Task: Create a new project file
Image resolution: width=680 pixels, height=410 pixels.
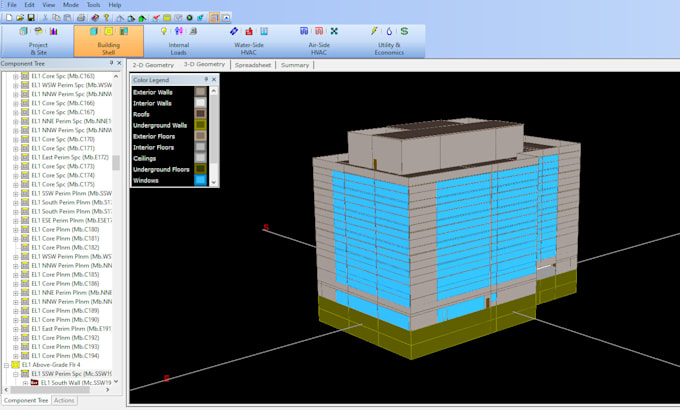Action: (x=9, y=18)
